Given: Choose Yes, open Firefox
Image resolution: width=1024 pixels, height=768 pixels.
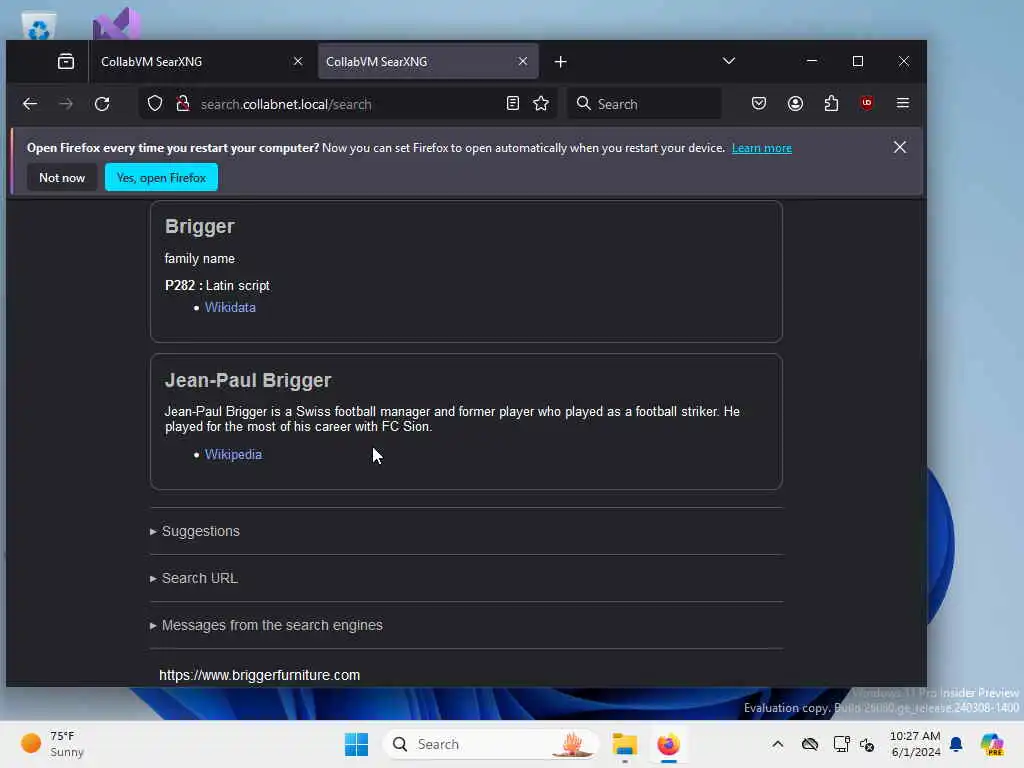Looking at the screenshot, I should 161,178.
